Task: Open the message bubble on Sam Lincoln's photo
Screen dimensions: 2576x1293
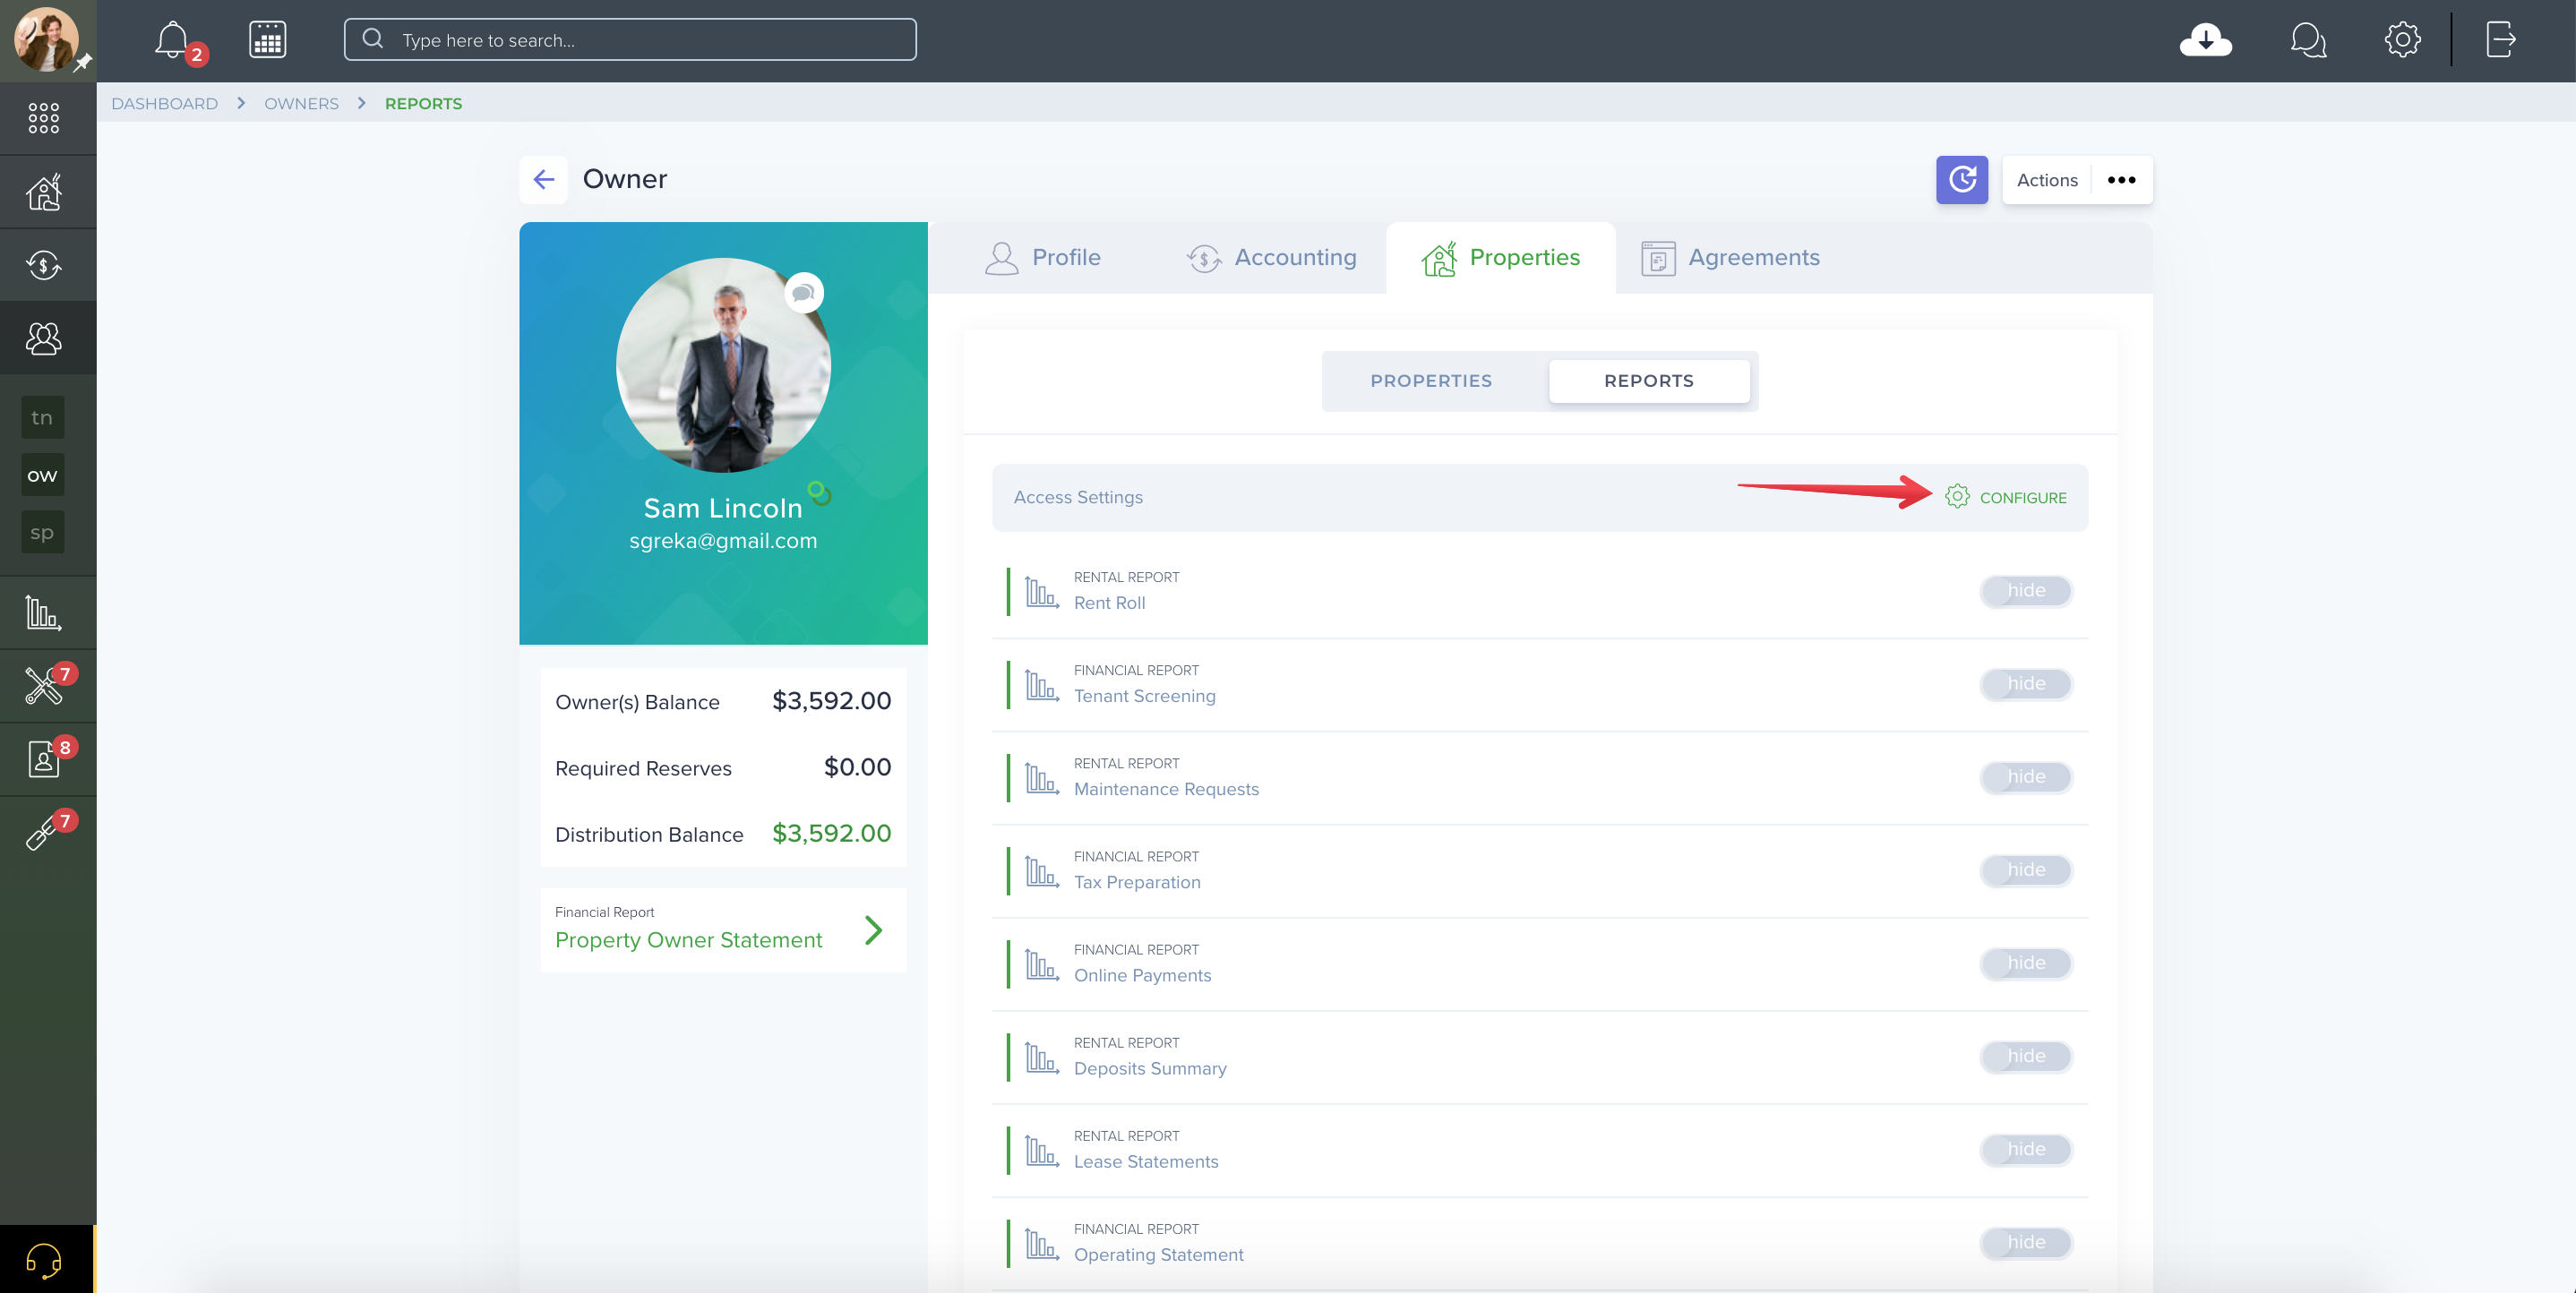Action: 803,293
